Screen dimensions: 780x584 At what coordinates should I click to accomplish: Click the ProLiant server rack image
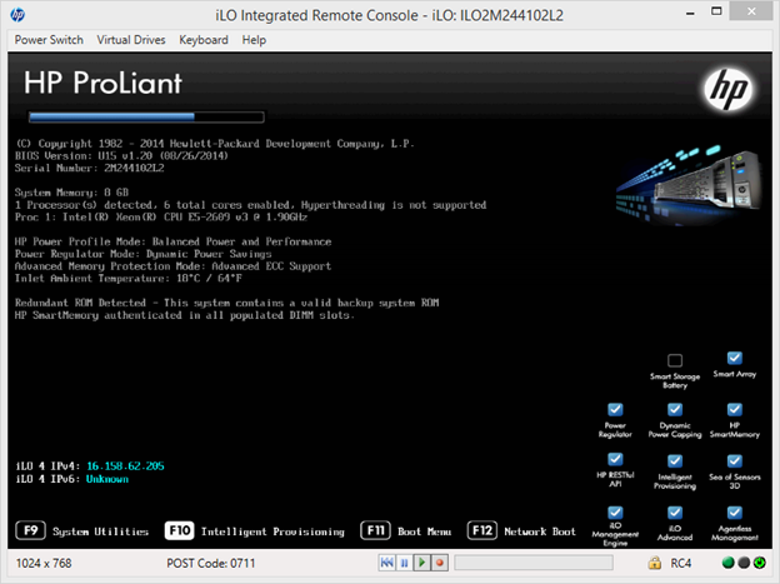pyautogui.click(x=689, y=186)
